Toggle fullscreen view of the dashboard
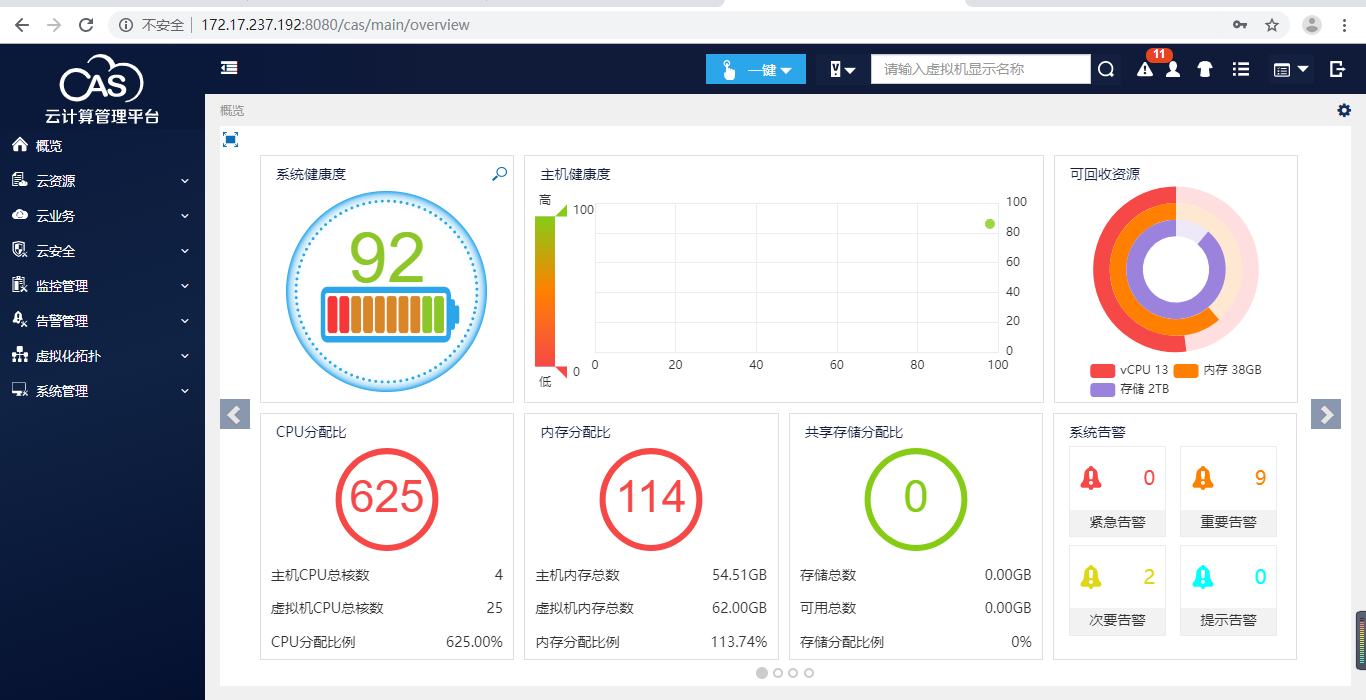The width and height of the screenshot is (1366, 700). pyautogui.click(x=230, y=139)
